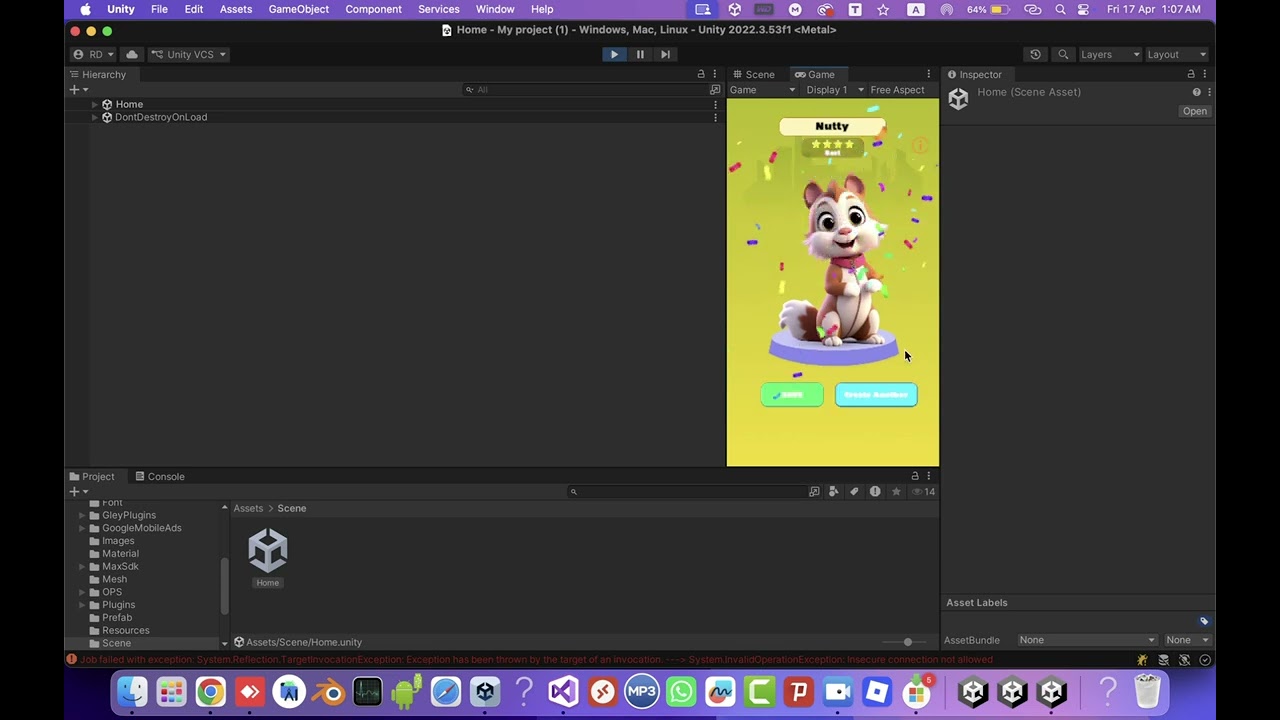
Task: Pause the game with the Pause button
Action: (x=640, y=54)
